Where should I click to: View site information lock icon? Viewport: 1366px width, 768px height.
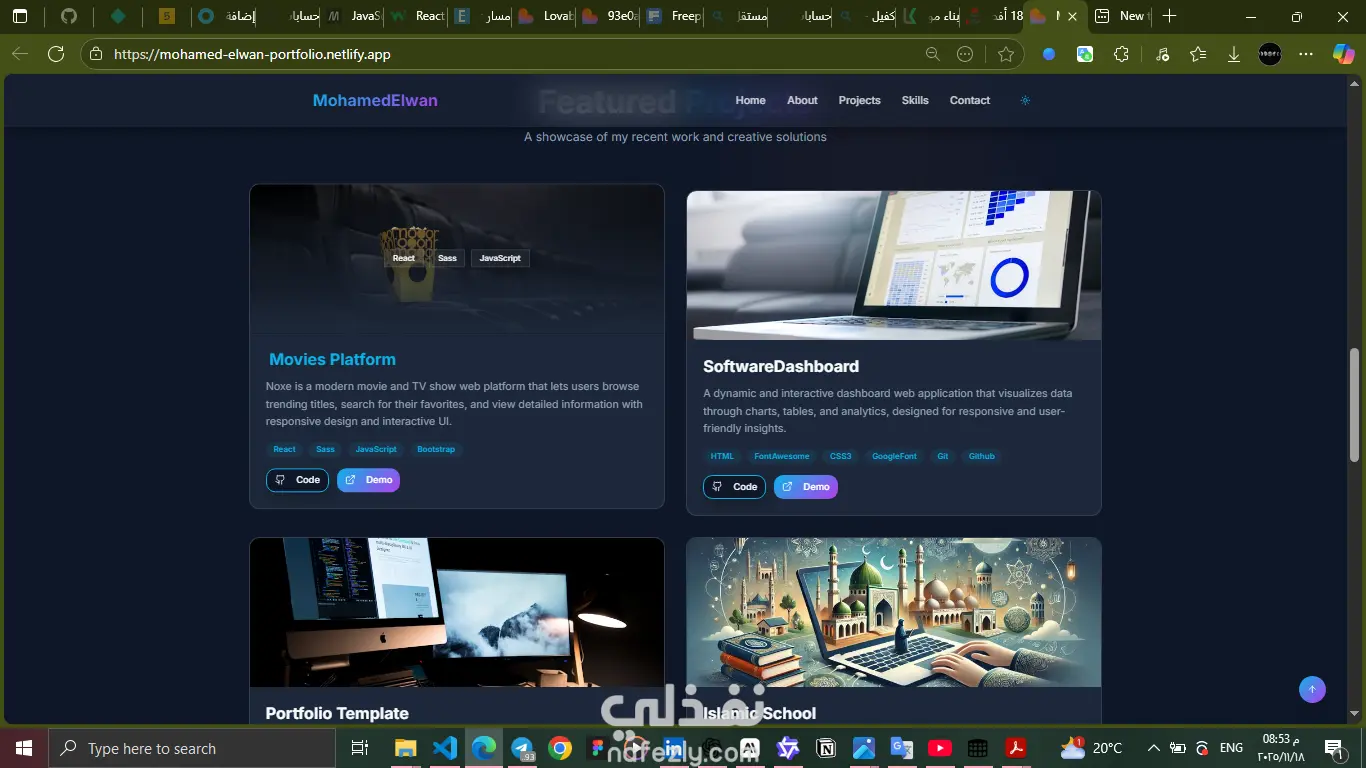(x=96, y=54)
